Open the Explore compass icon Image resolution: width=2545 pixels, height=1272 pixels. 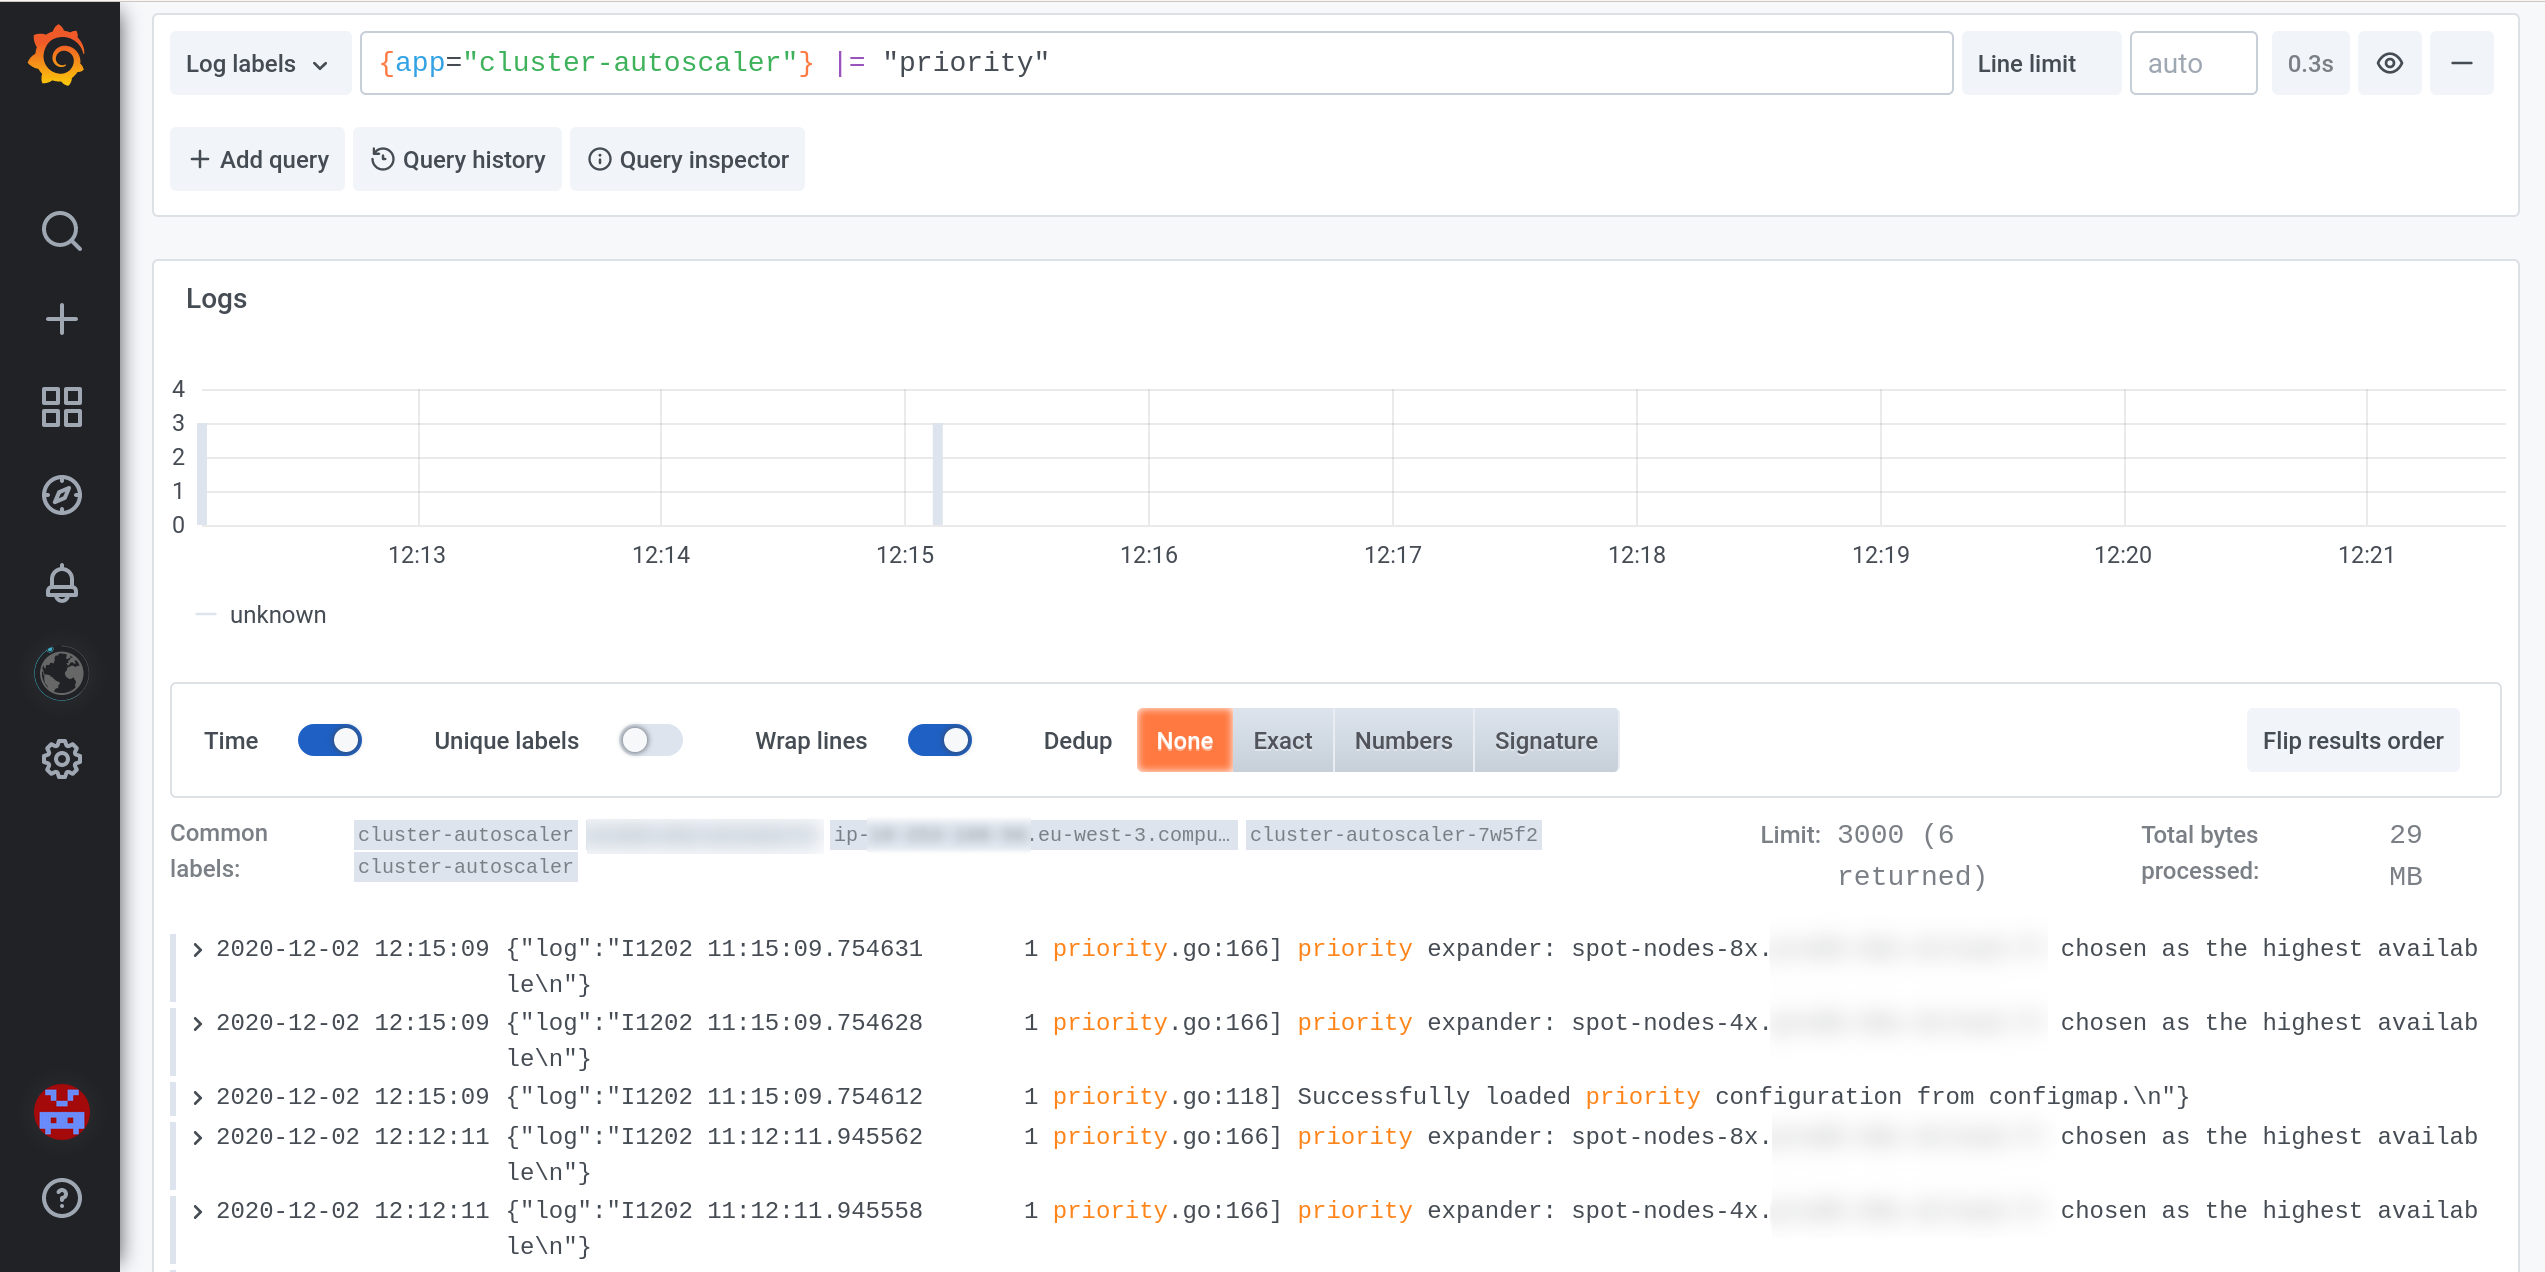click(x=62, y=495)
